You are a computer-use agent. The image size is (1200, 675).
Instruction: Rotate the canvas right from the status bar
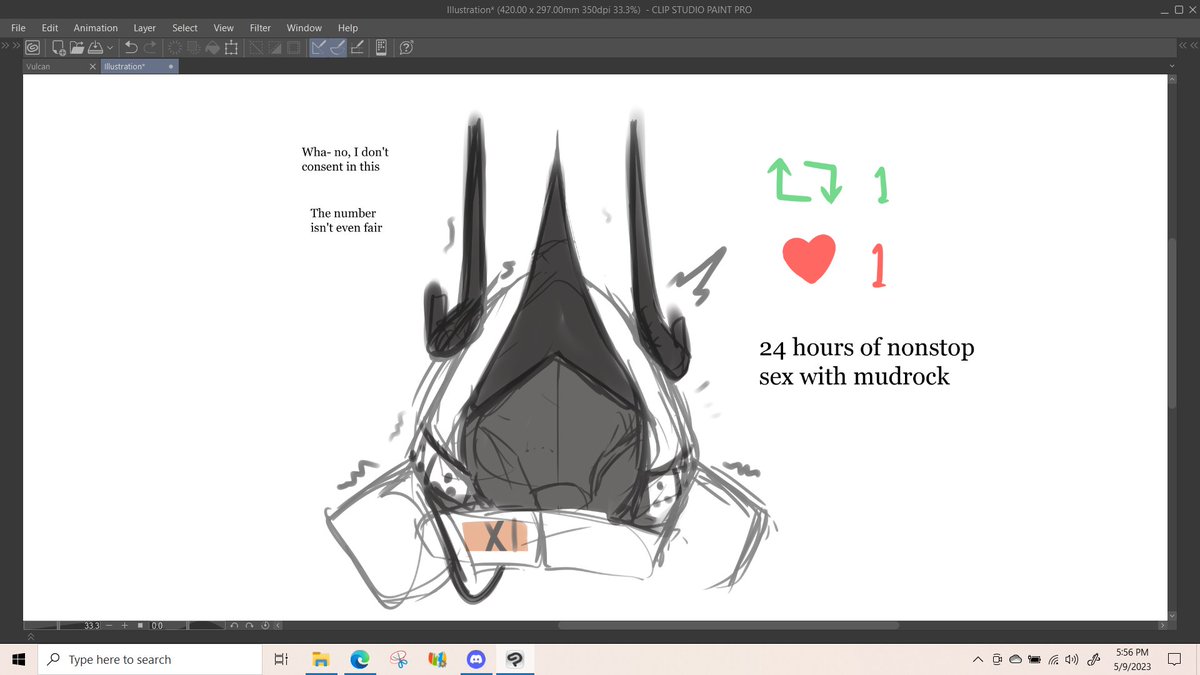(x=249, y=626)
